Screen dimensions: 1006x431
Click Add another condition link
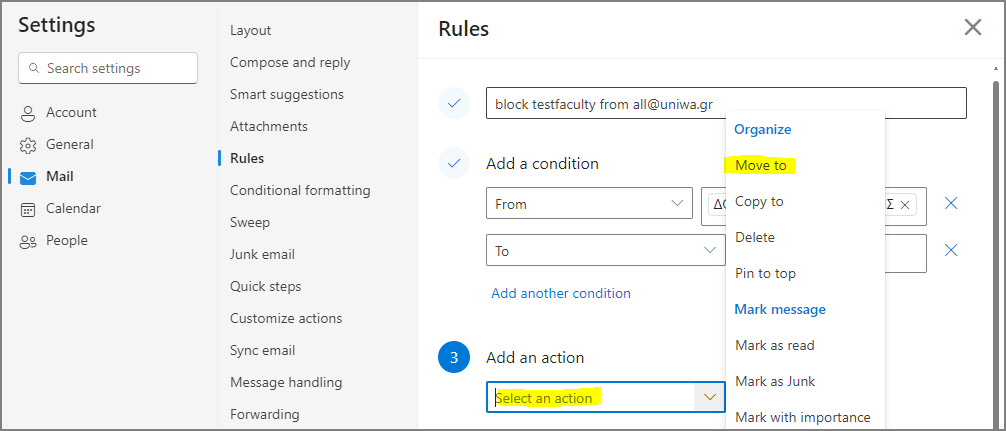pyautogui.click(x=561, y=293)
